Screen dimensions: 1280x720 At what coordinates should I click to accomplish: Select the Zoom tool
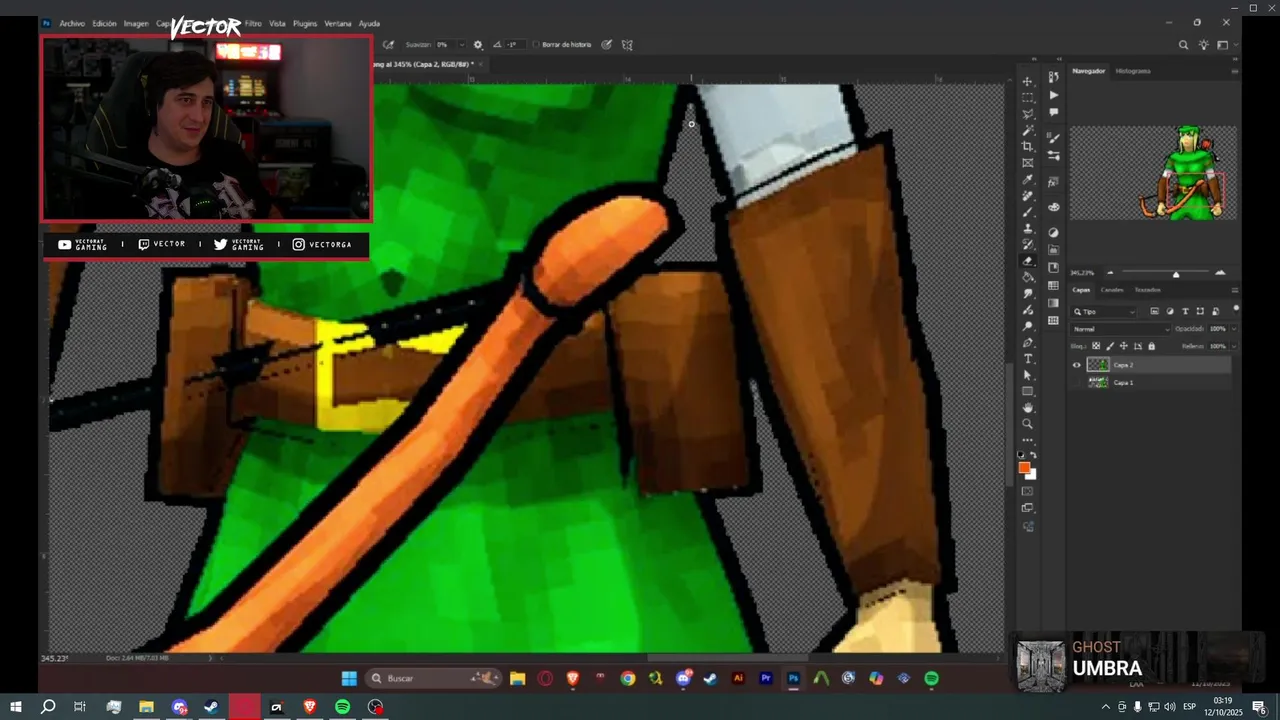1027,424
